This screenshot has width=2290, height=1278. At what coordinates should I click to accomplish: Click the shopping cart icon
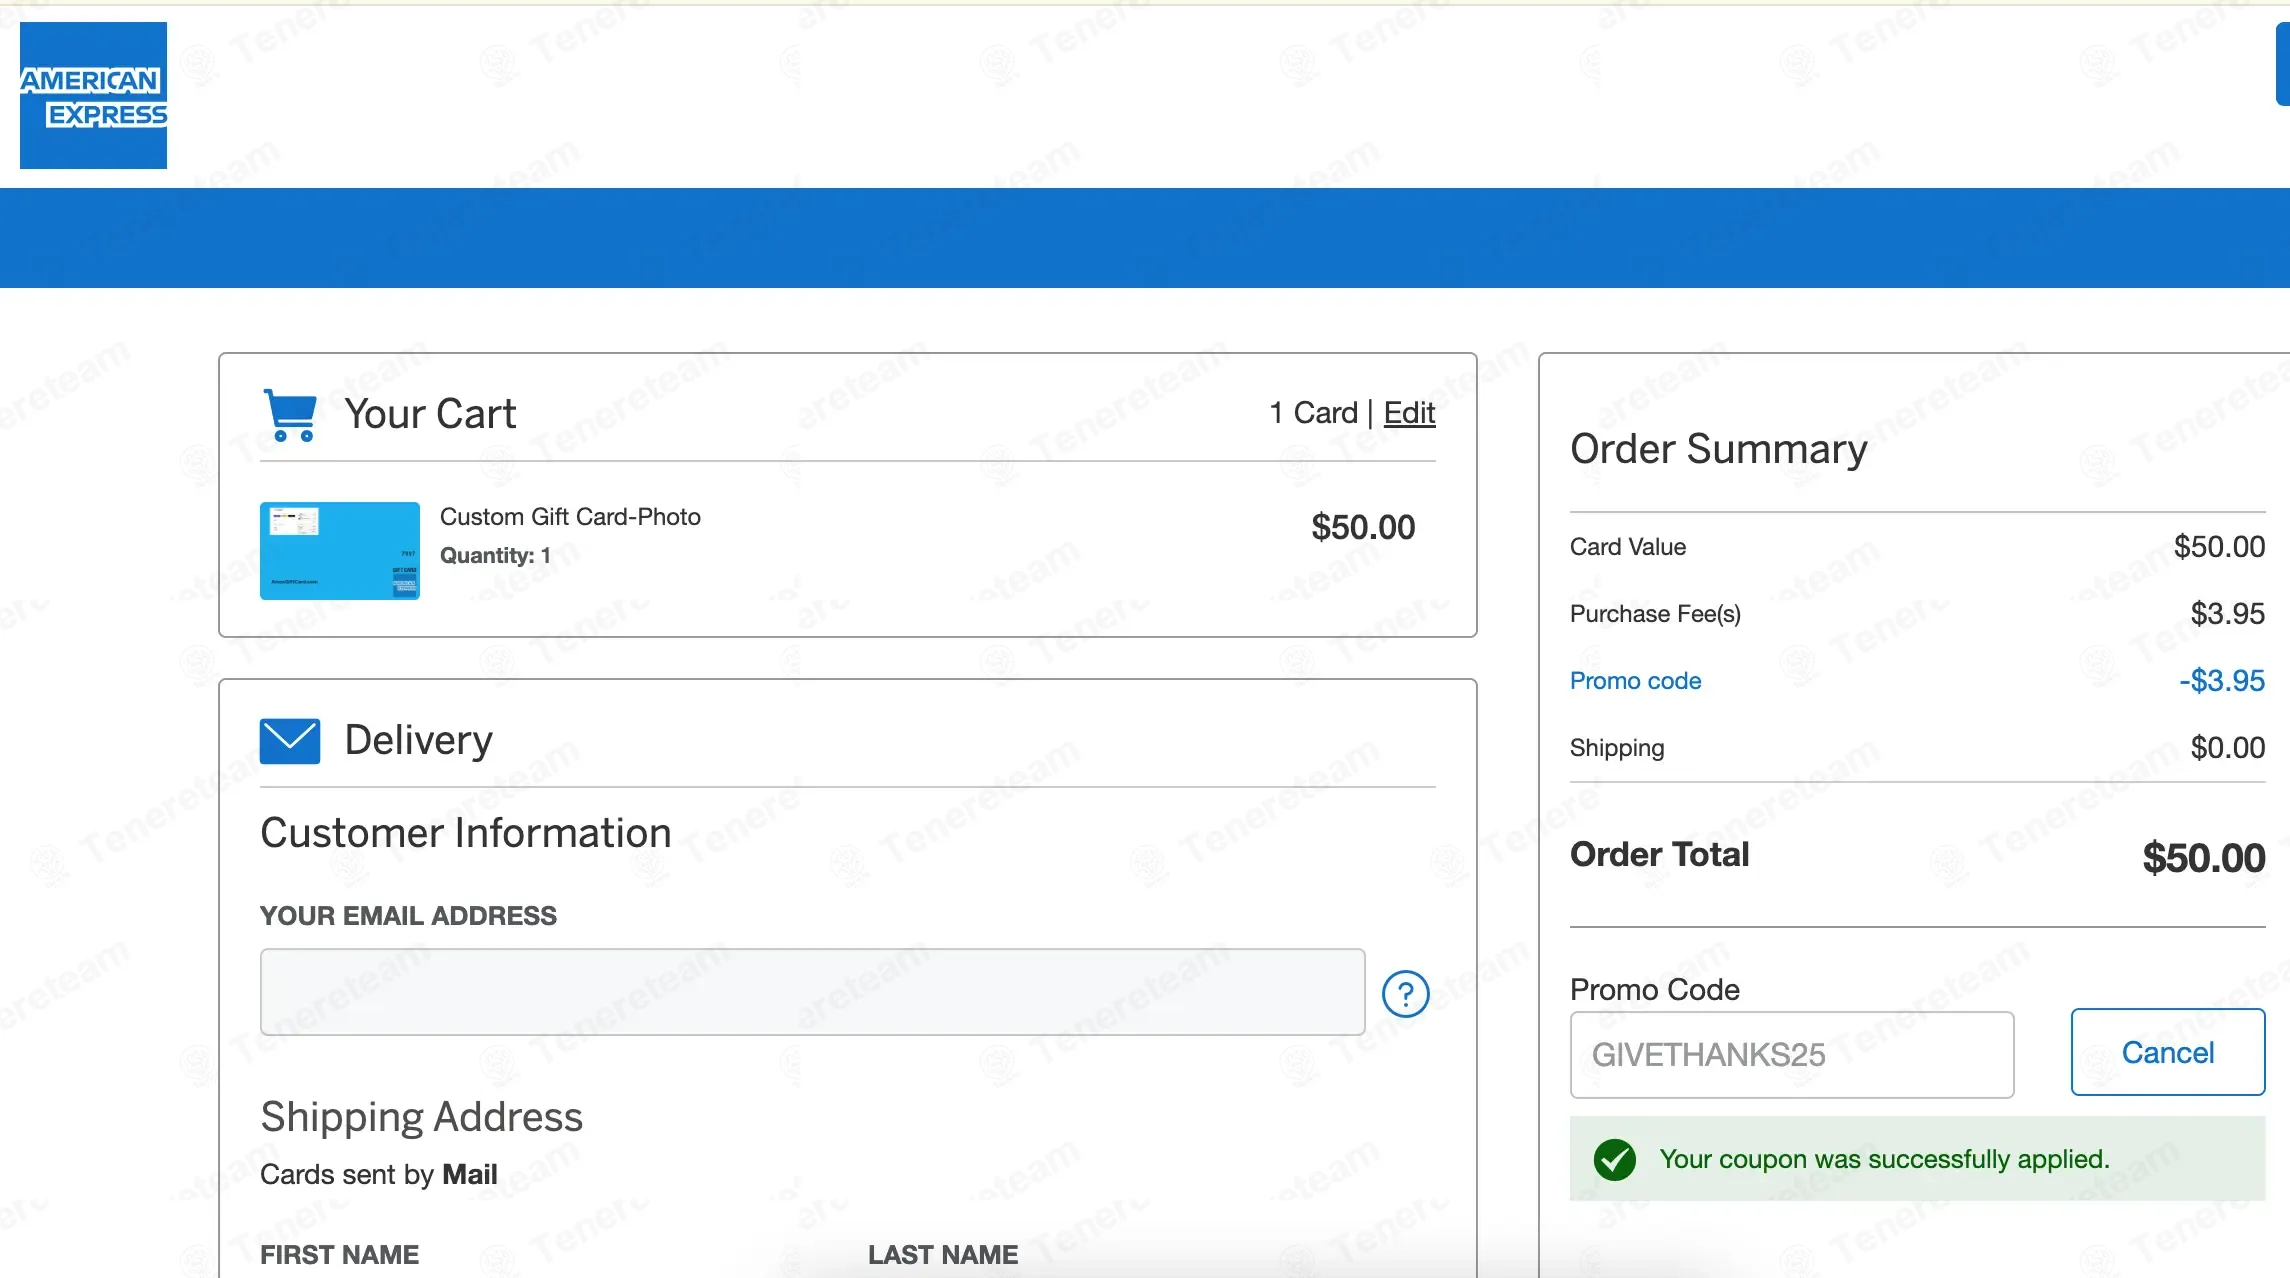point(290,414)
